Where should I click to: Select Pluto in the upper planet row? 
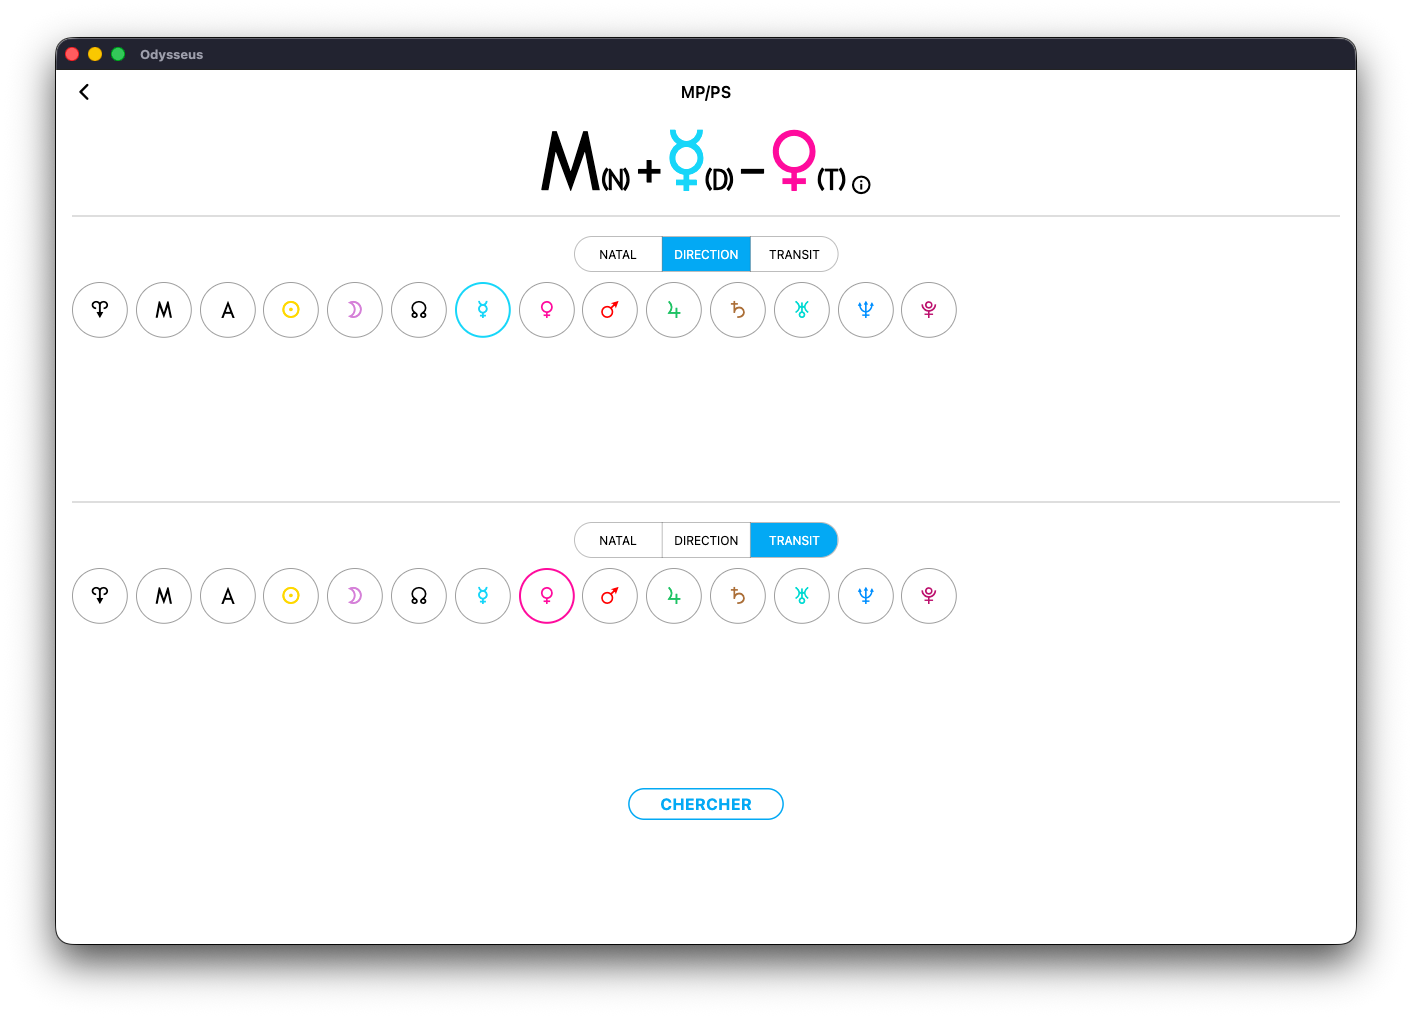click(x=929, y=310)
